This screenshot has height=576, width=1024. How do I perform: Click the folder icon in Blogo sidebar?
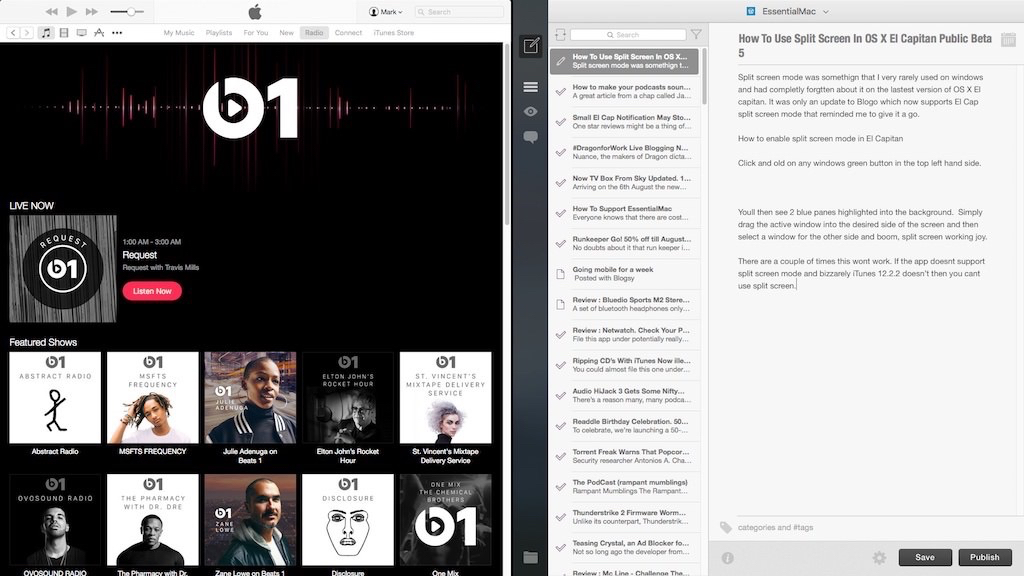click(x=531, y=557)
